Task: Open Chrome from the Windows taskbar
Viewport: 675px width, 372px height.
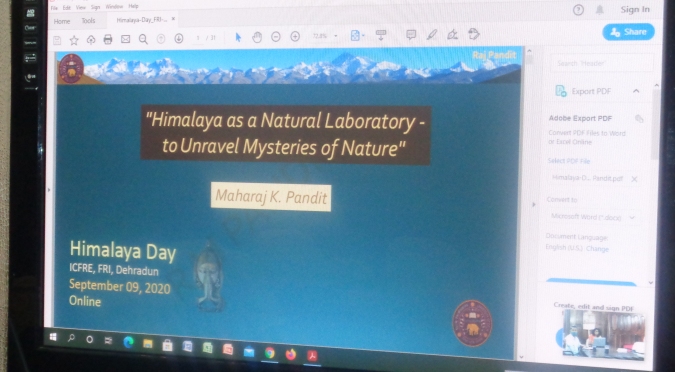Action: pos(270,353)
